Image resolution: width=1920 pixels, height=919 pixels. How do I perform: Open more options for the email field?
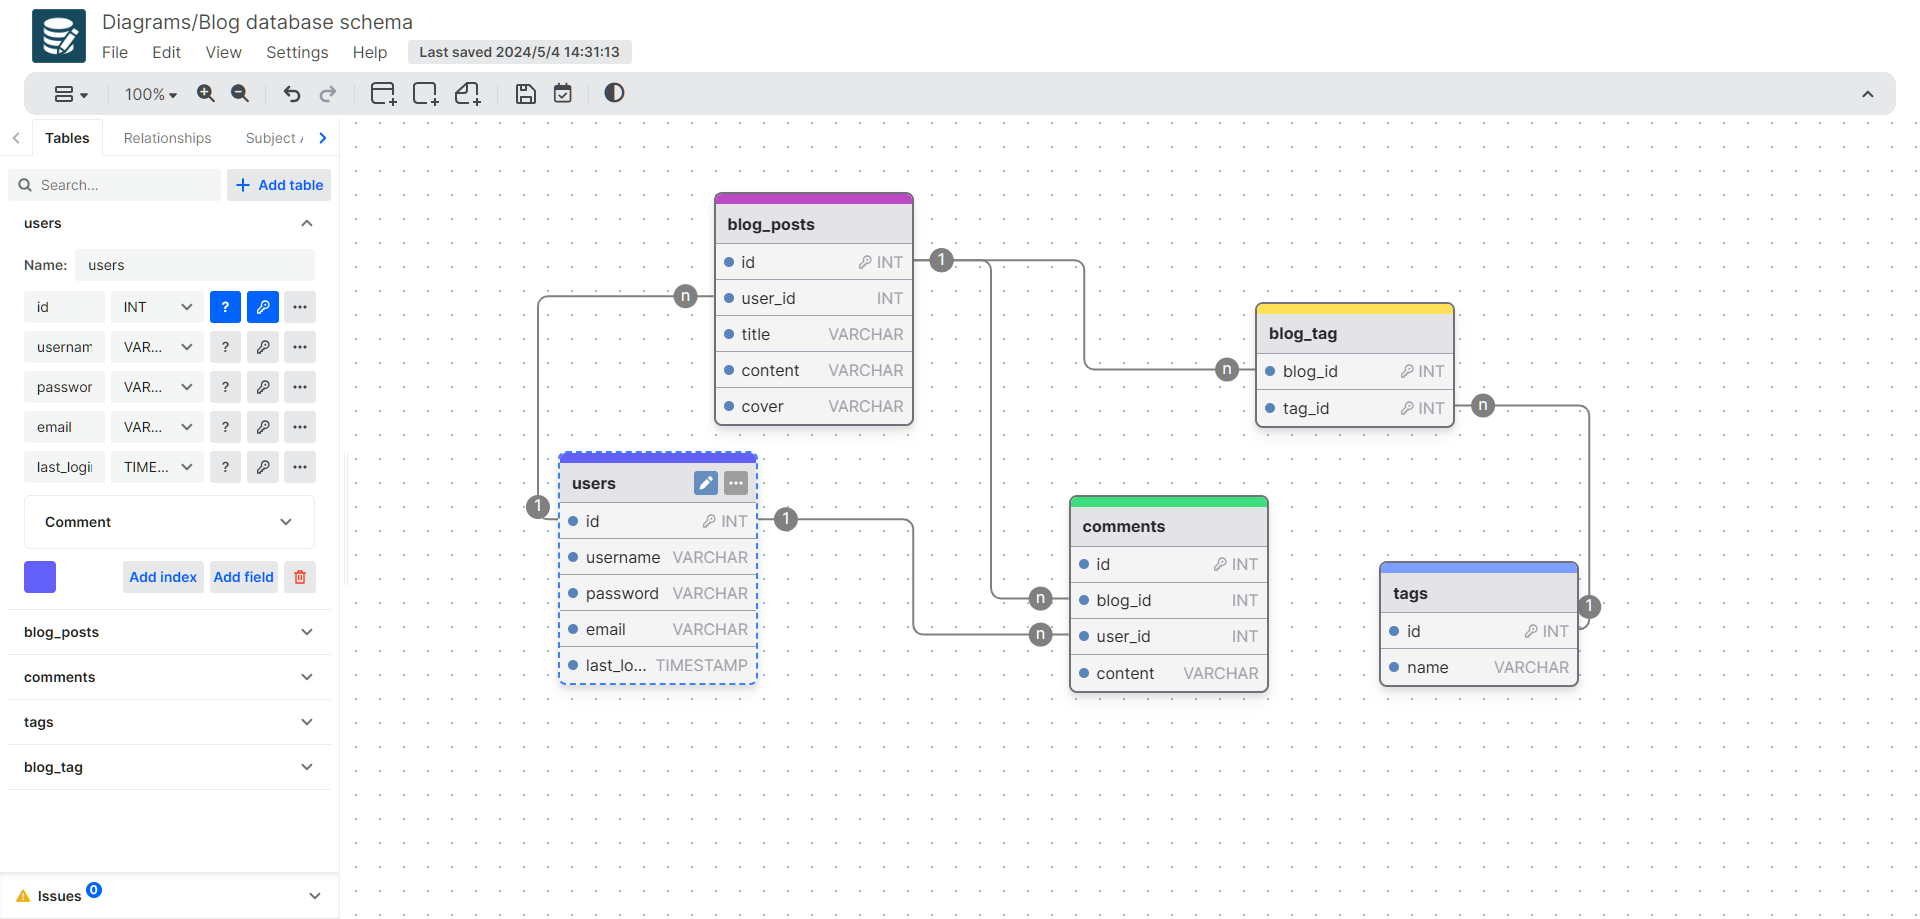[300, 427]
